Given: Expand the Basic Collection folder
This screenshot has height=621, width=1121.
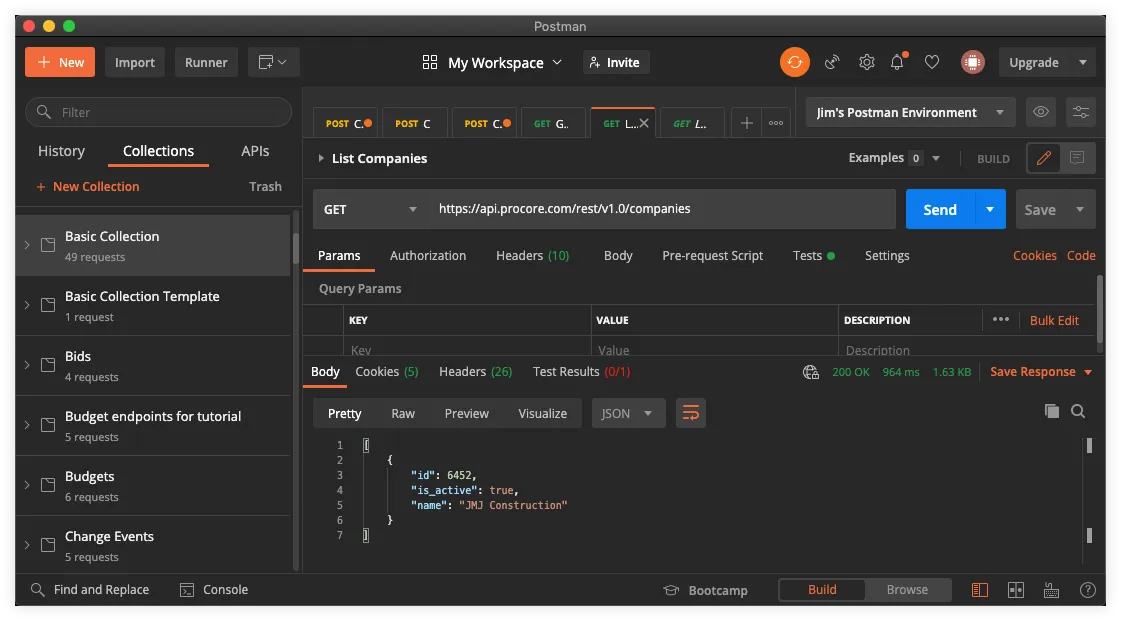Looking at the screenshot, I should (27, 245).
